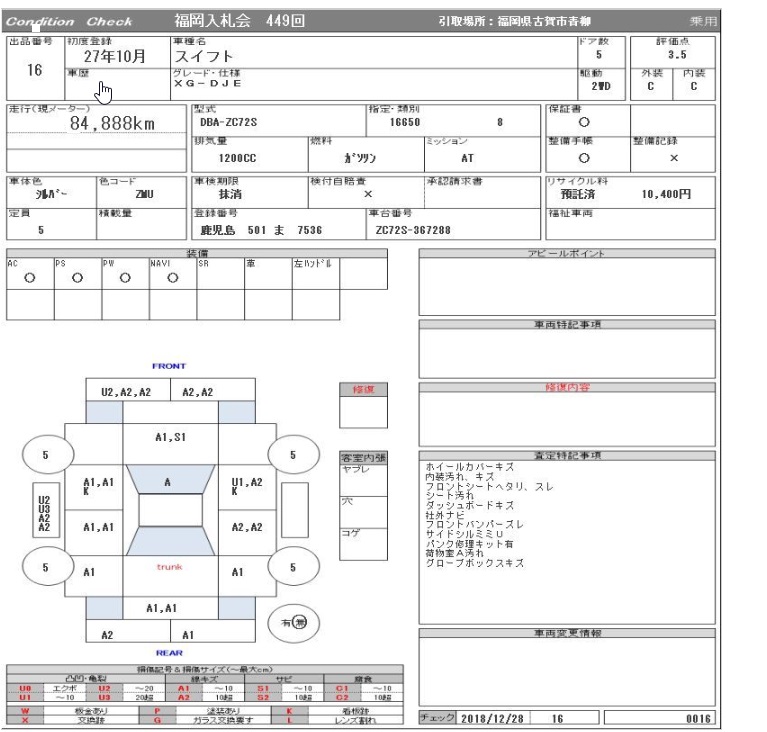
Task: Select the front windshield area marked A
Action: point(169,482)
